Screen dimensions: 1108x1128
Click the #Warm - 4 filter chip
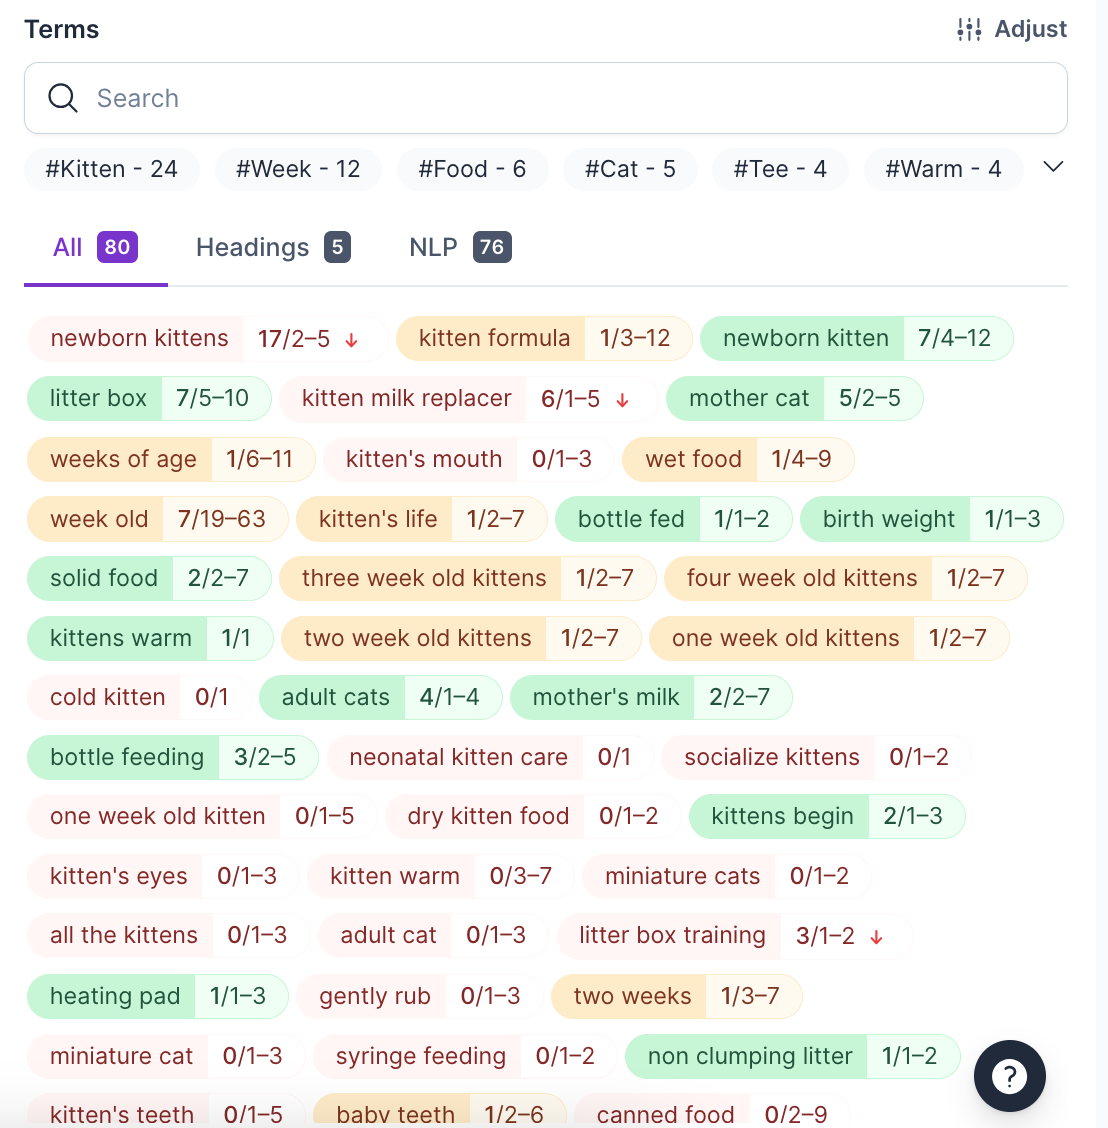[943, 169]
